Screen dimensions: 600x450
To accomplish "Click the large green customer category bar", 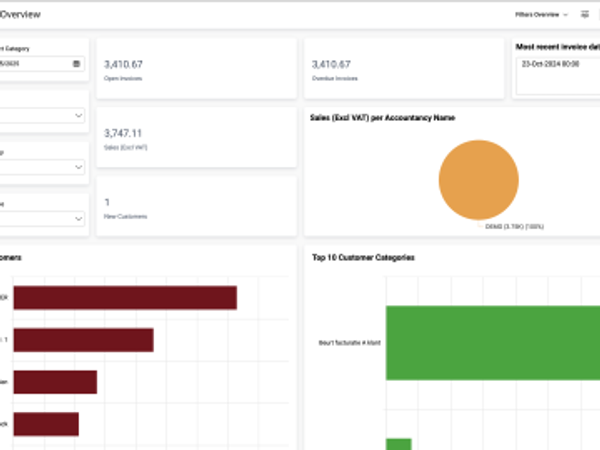I will point(493,343).
